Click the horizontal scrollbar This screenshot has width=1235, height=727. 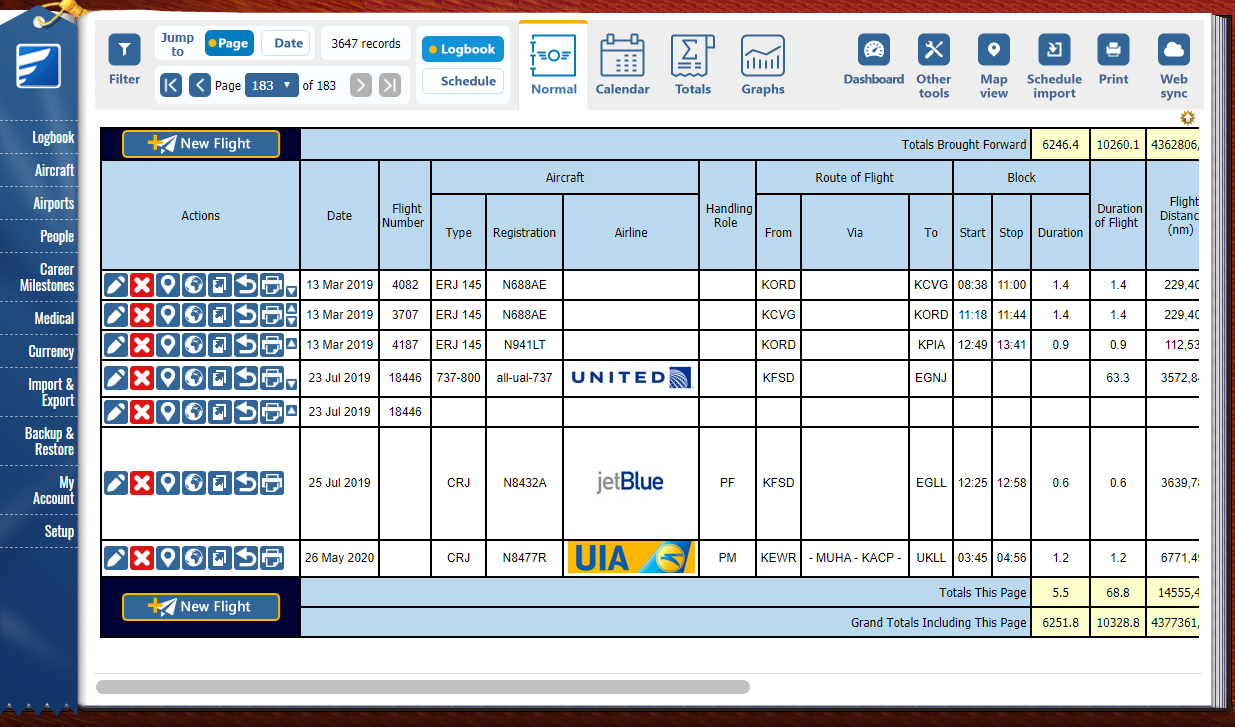(422, 687)
